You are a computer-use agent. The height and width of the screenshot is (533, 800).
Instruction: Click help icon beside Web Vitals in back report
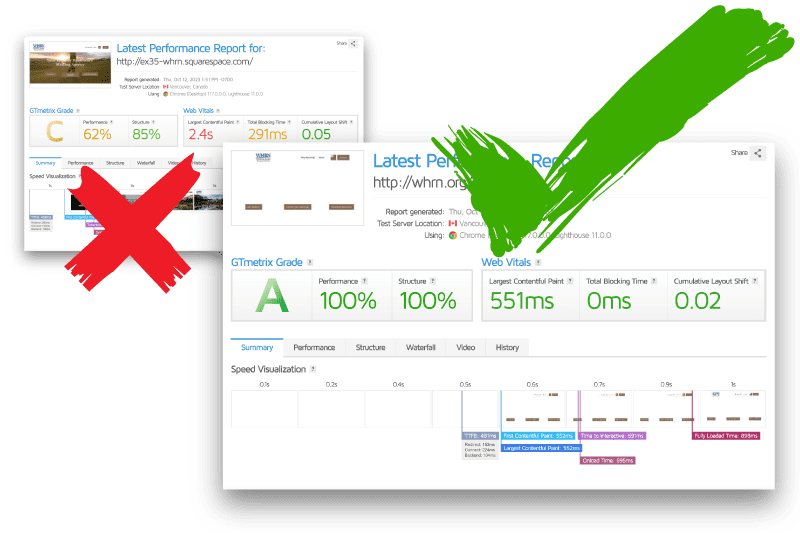coord(218,111)
